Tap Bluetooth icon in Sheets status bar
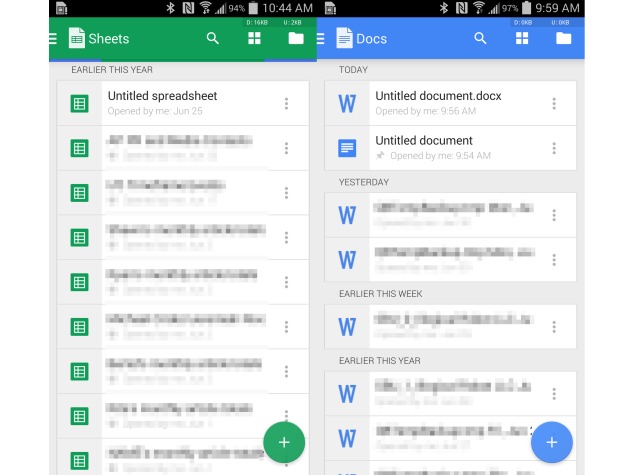Image resolution: width=635 pixels, height=475 pixels. tap(170, 8)
